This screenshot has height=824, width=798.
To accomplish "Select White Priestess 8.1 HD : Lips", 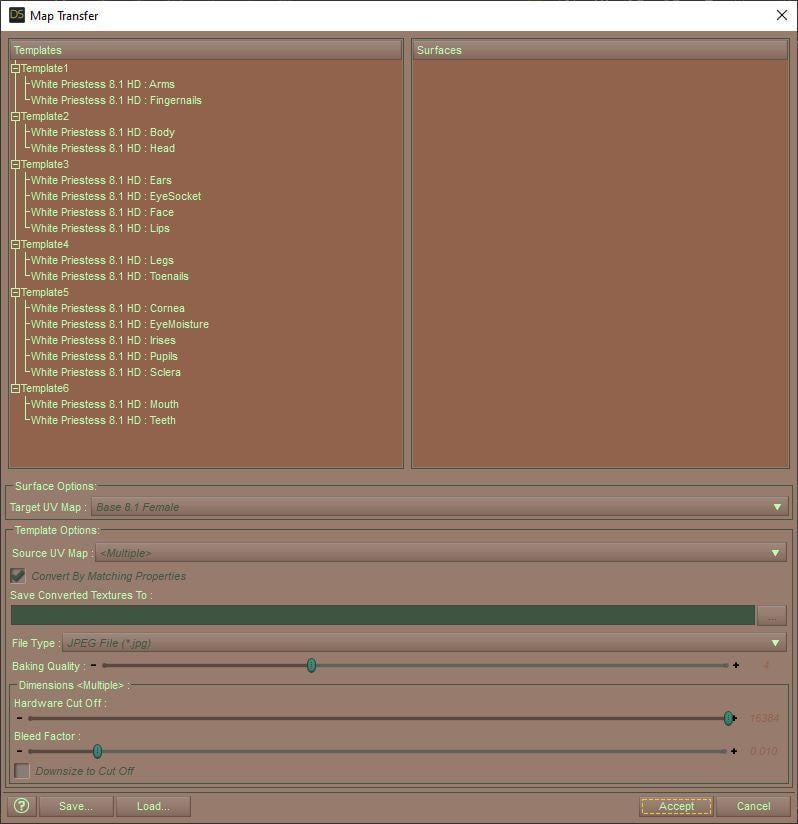I will pyautogui.click(x=100, y=228).
